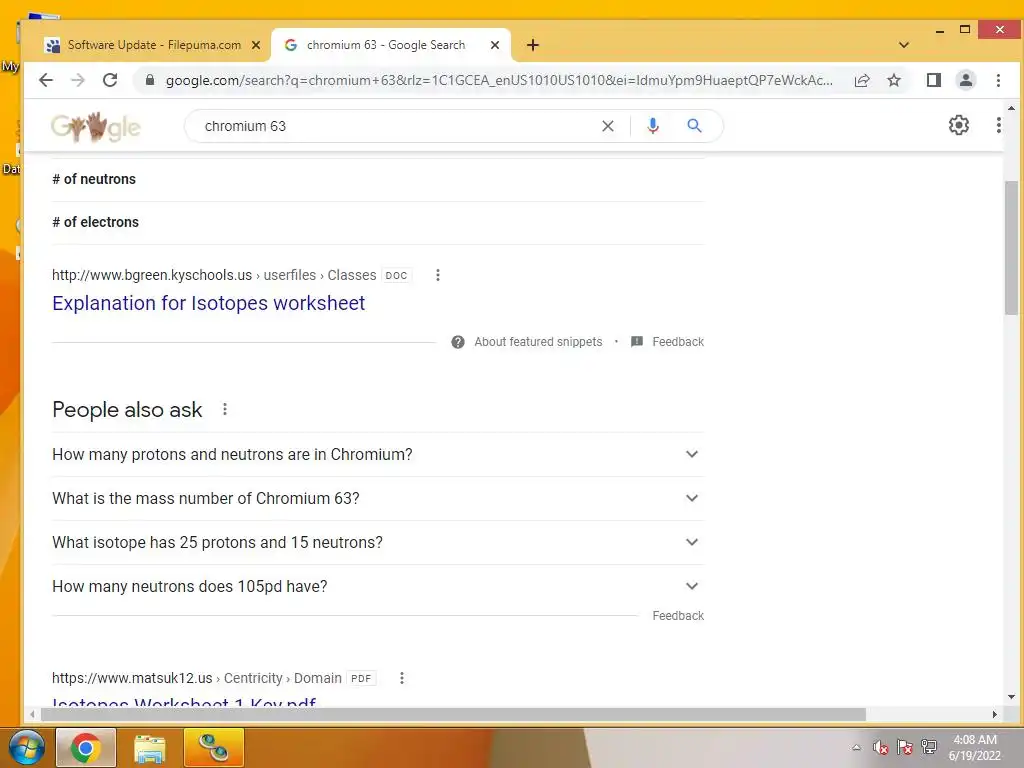Expand 'What isotope has 25 protons' question
This screenshot has height=768, width=1024.
click(x=377, y=543)
